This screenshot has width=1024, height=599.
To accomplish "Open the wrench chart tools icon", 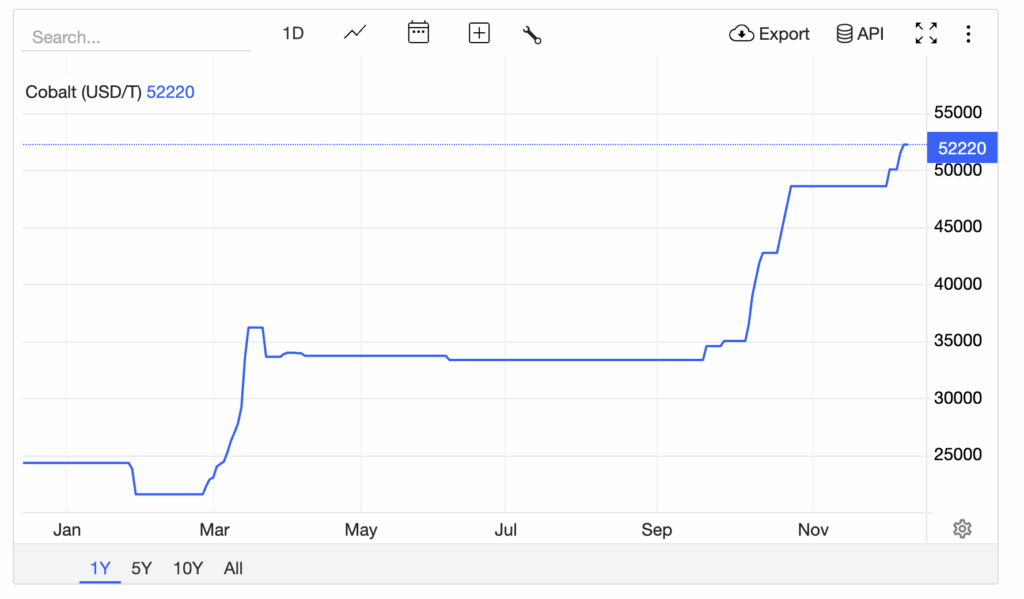I will click(x=532, y=34).
